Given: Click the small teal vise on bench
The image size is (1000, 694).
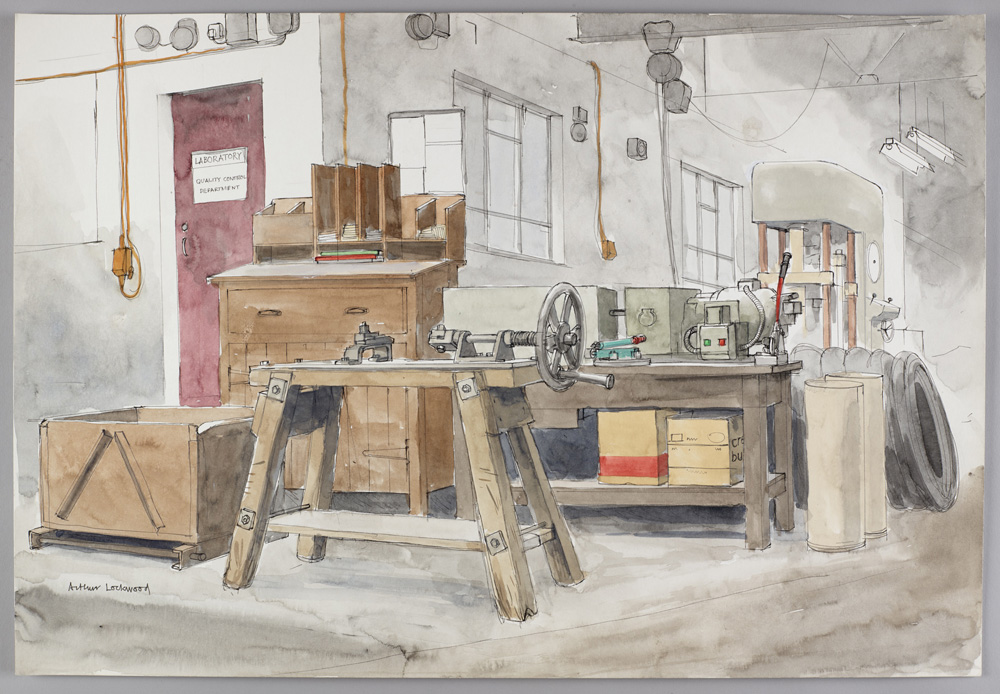Looking at the screenshot, I should [621, 349].
